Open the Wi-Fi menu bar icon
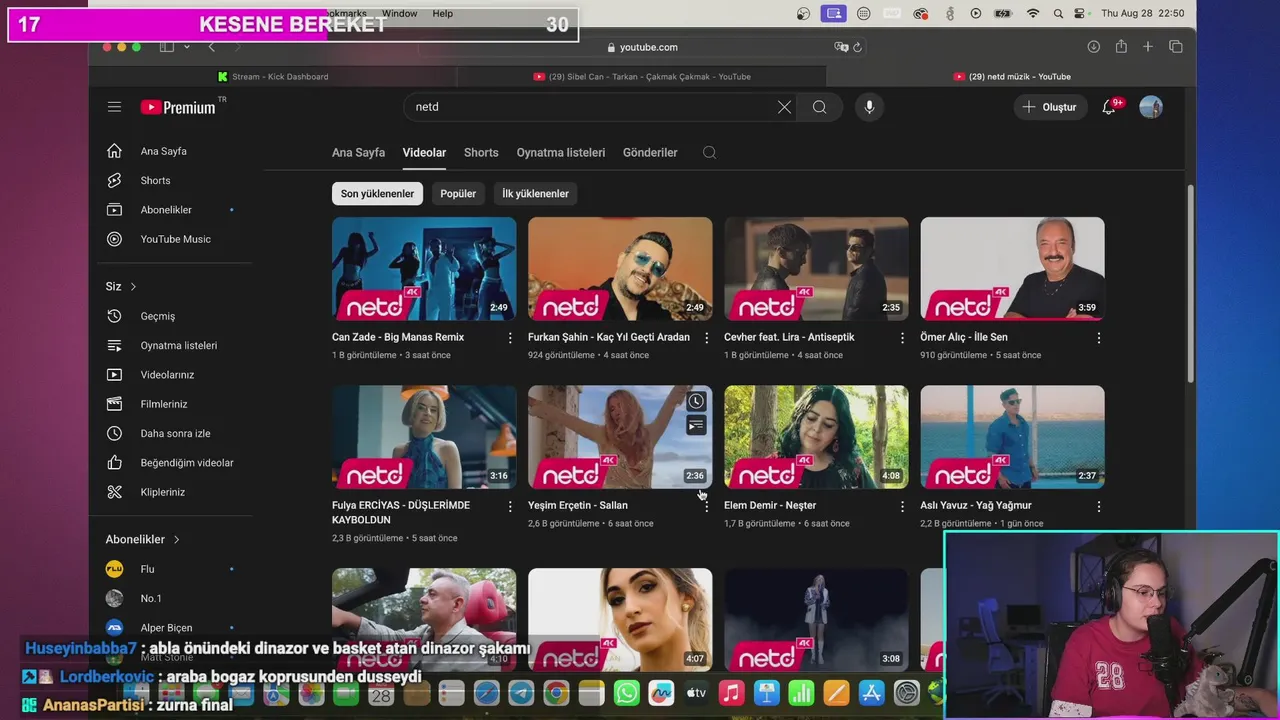1280x720 pixels. tap(1033, 13)
